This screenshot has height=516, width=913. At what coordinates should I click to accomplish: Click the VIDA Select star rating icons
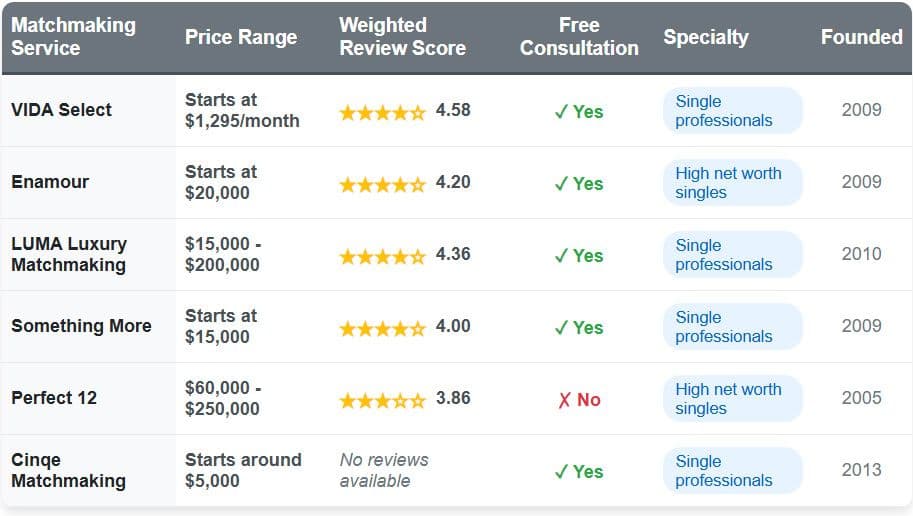point(383,112)
